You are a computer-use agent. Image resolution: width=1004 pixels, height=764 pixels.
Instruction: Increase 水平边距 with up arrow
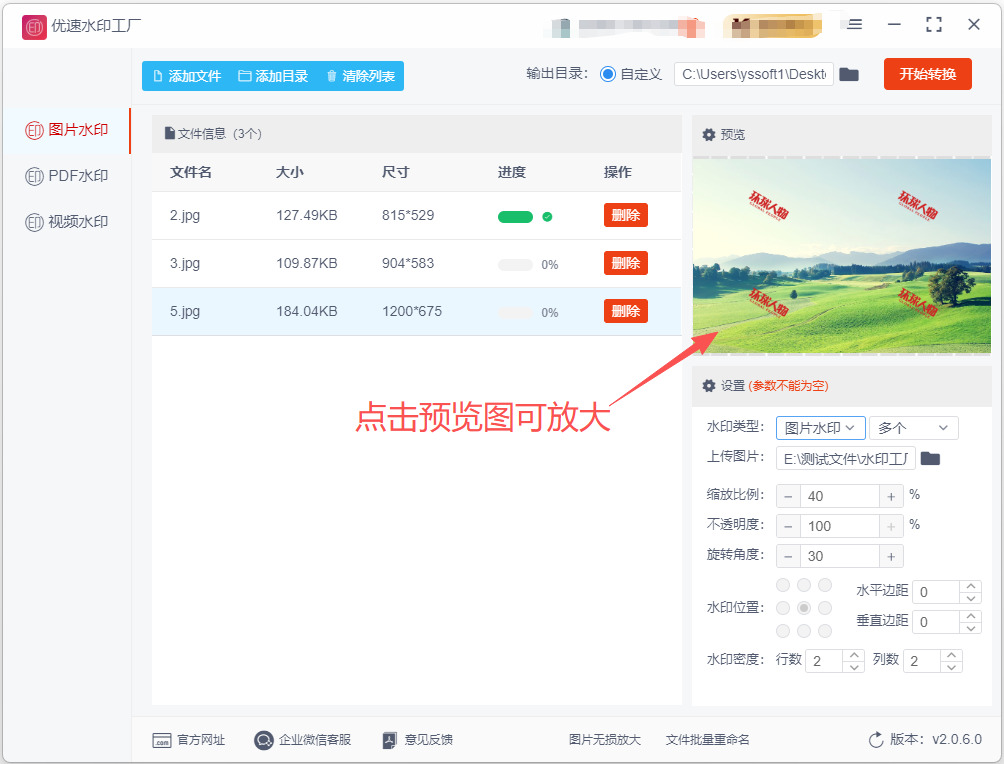[971, 586]
